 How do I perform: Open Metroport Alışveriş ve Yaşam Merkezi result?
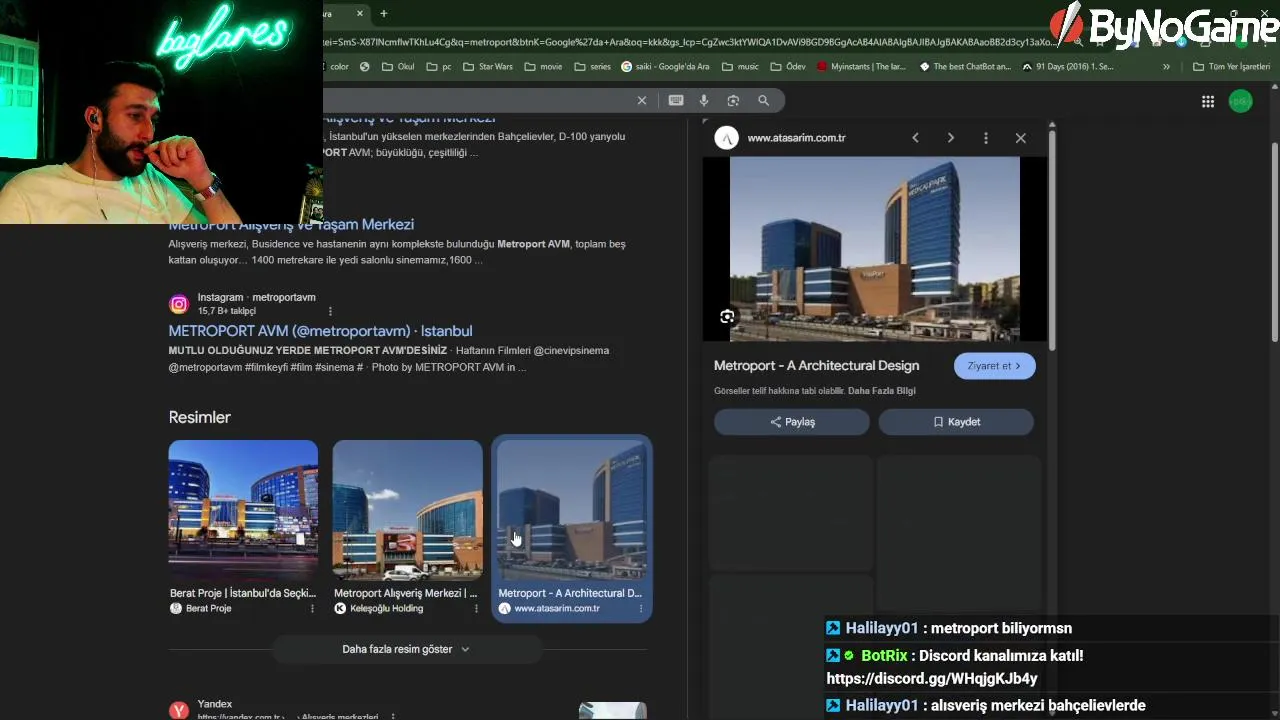pos(291,224)
